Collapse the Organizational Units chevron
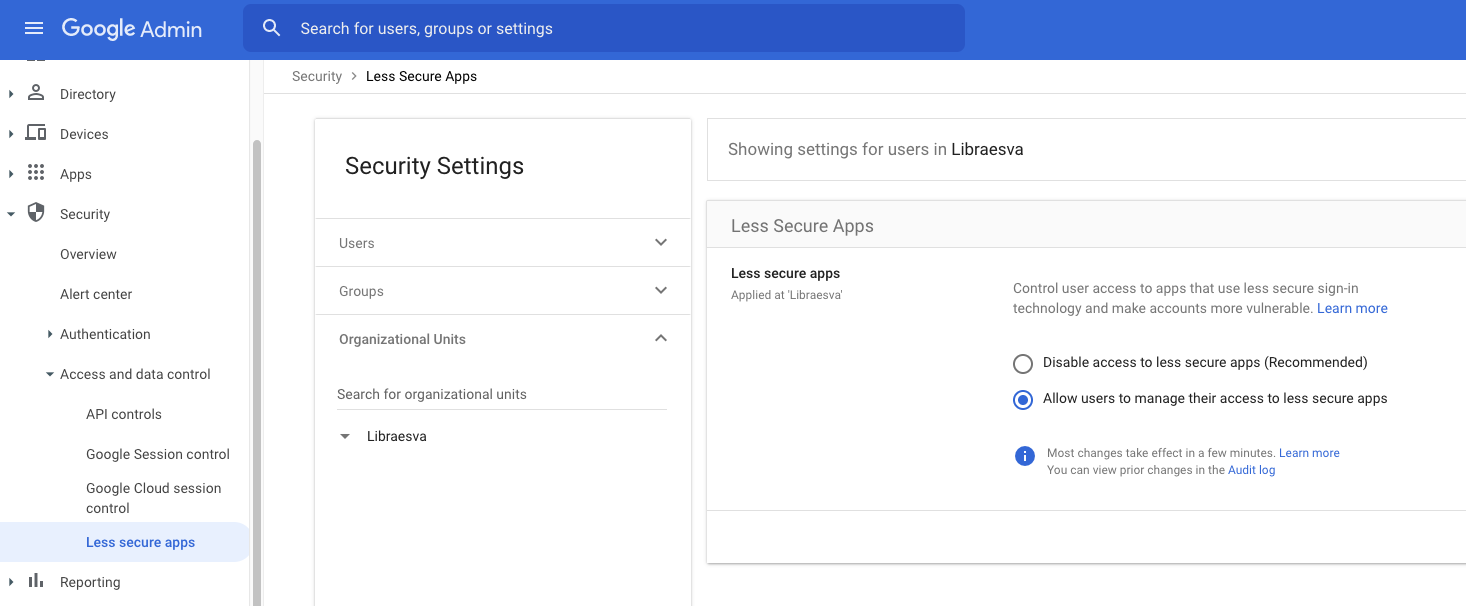The height and width of the screenshot is (606, 1466). coord(661,338)
